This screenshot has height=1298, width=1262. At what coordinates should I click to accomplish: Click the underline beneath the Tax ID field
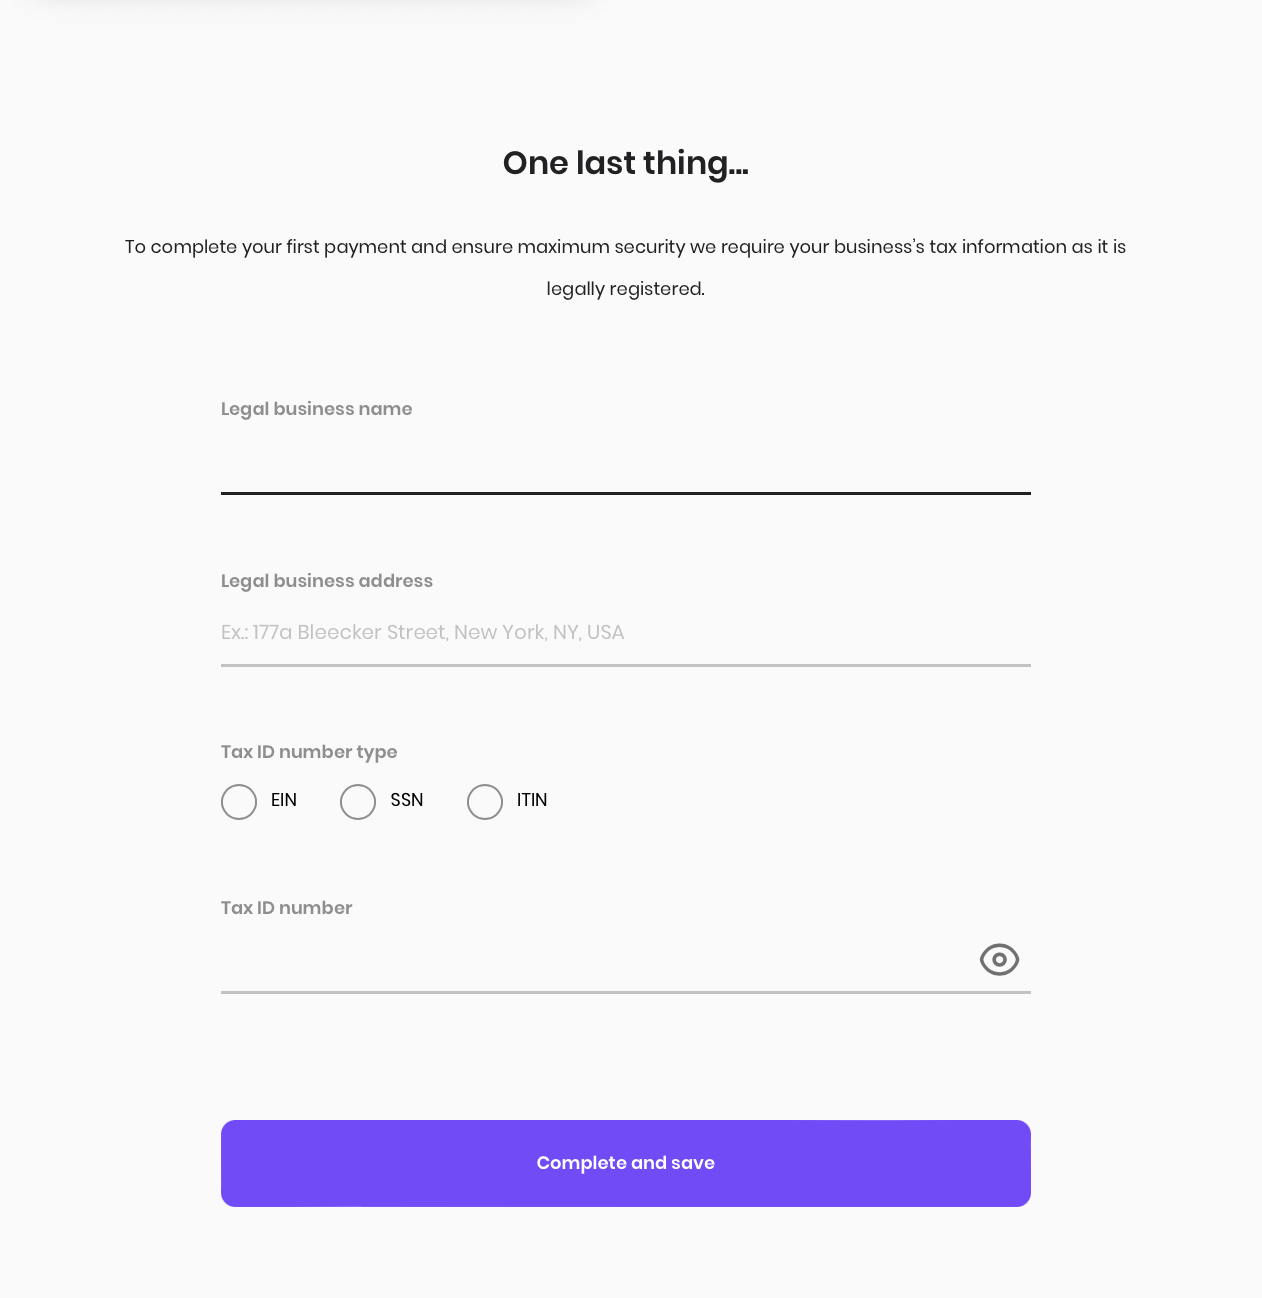point(626,992)
